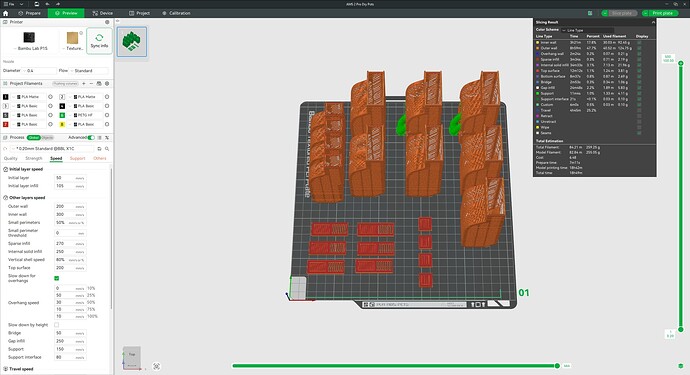Open the nozzle Diameter dropdown
Screen dimensions: 690x375
41,70
